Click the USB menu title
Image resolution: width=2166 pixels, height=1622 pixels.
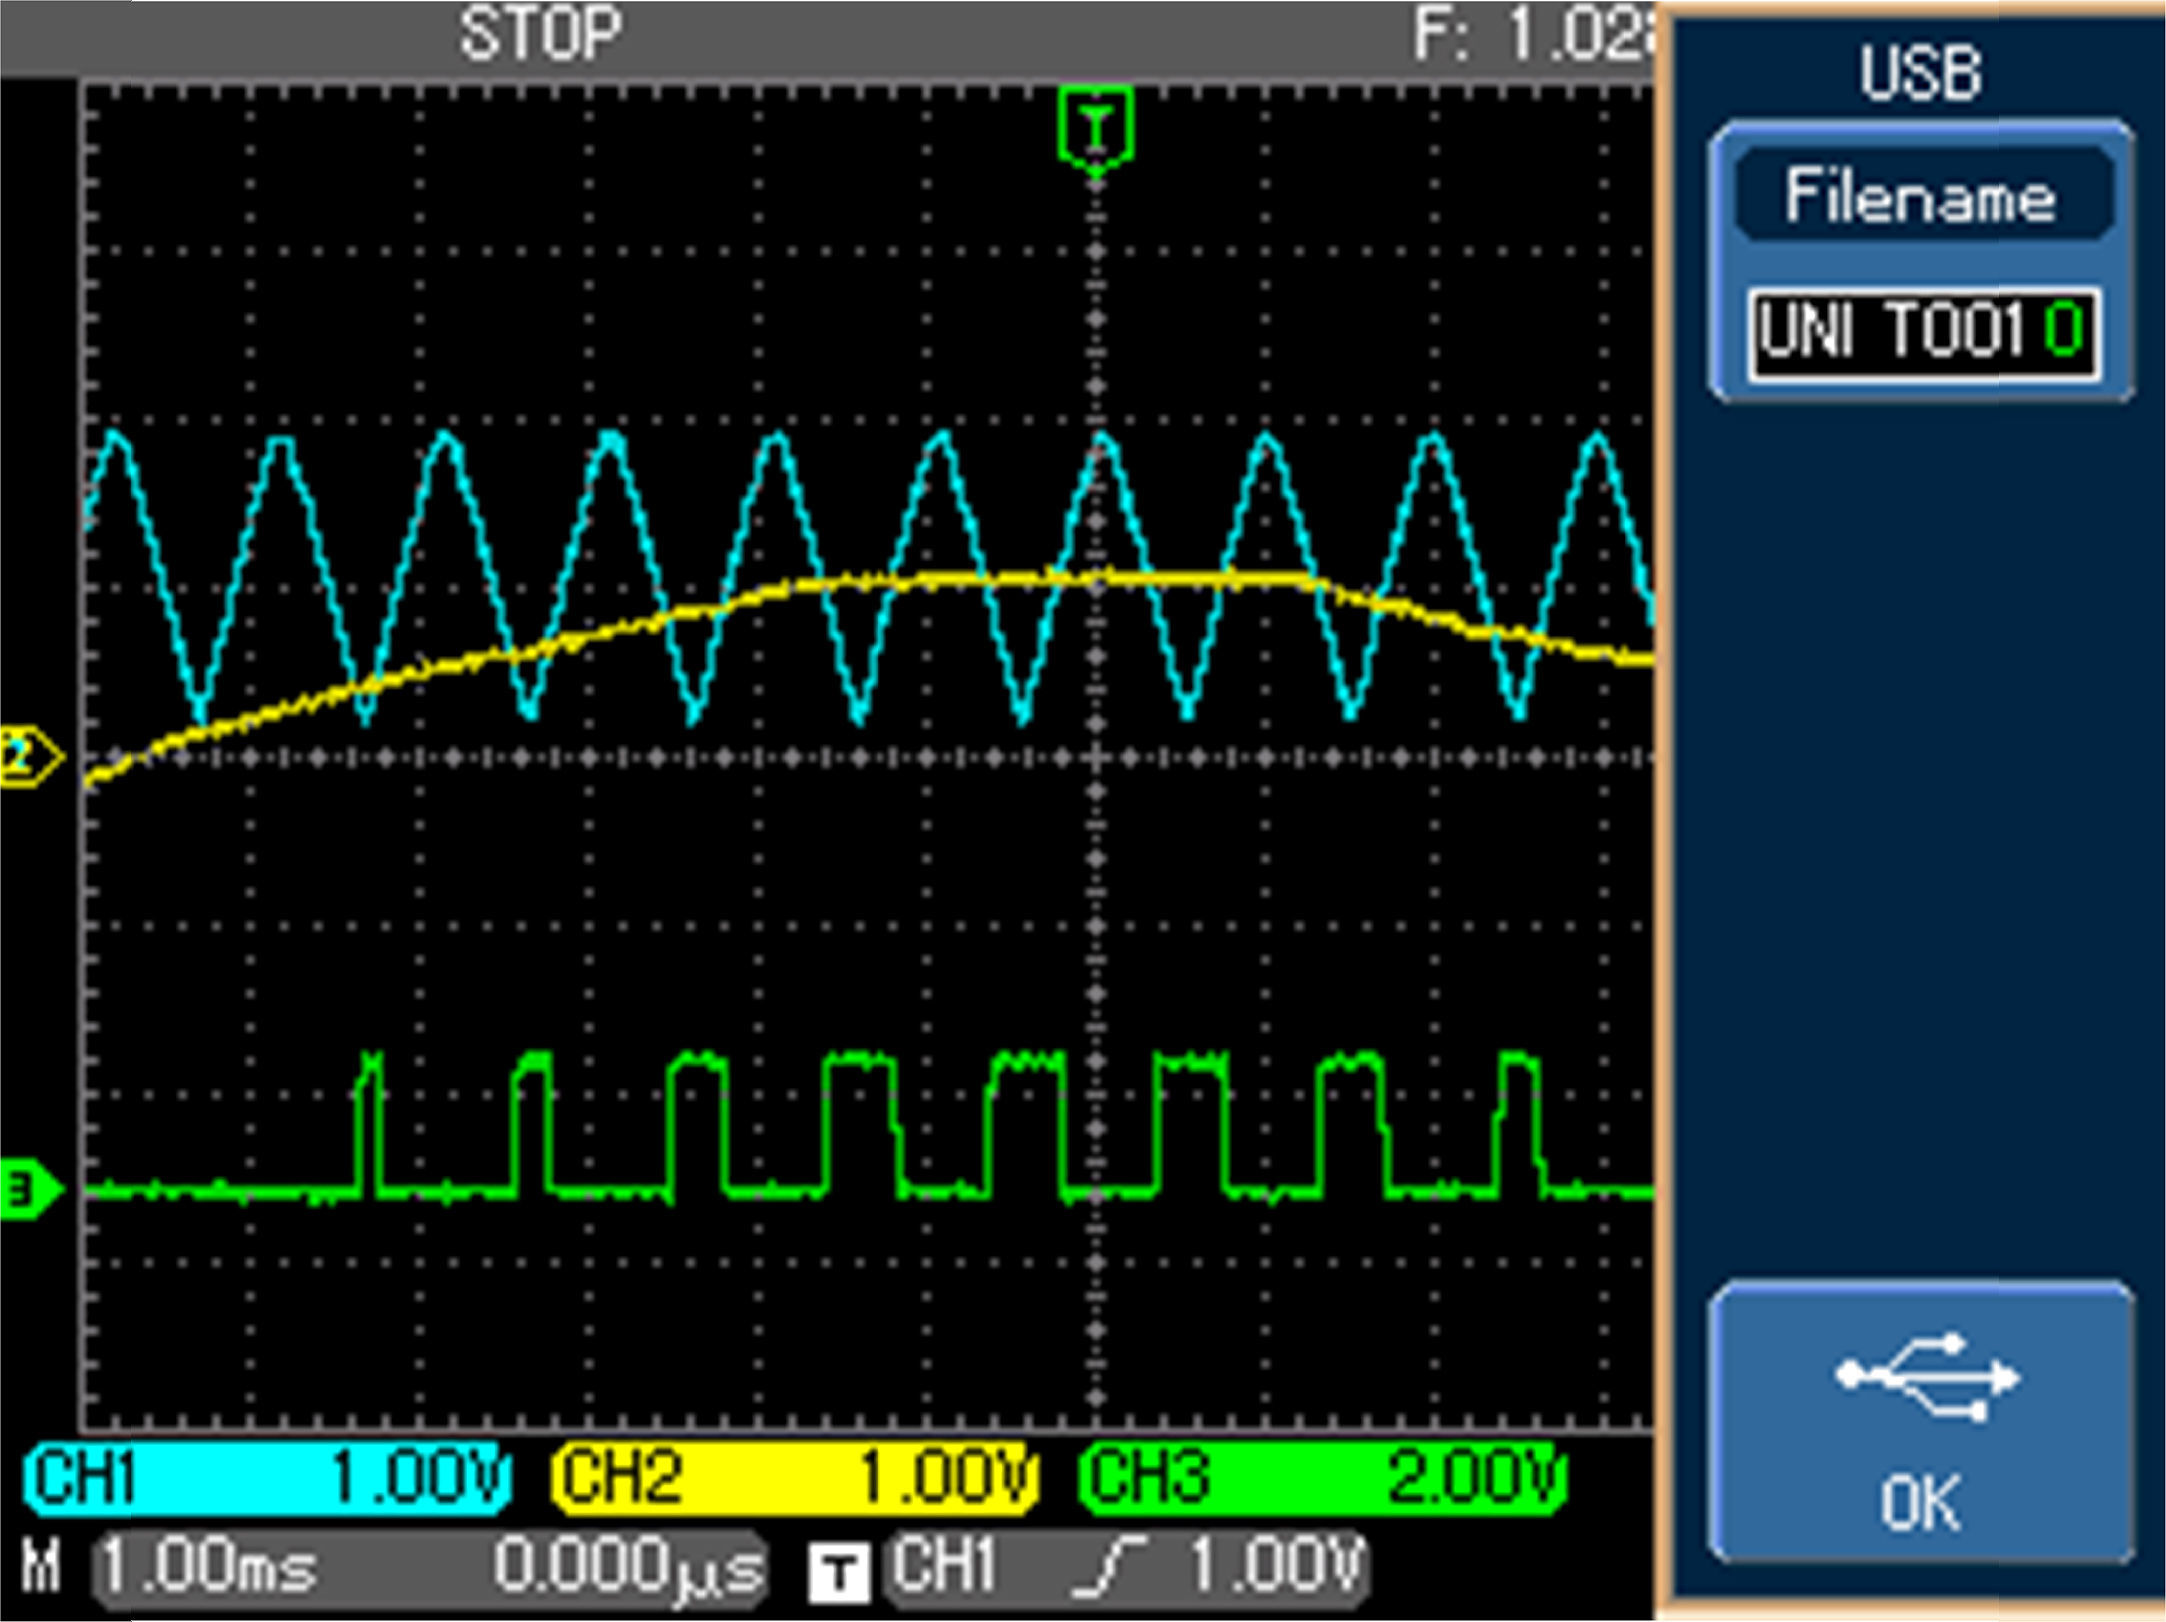coord(1920,73)
